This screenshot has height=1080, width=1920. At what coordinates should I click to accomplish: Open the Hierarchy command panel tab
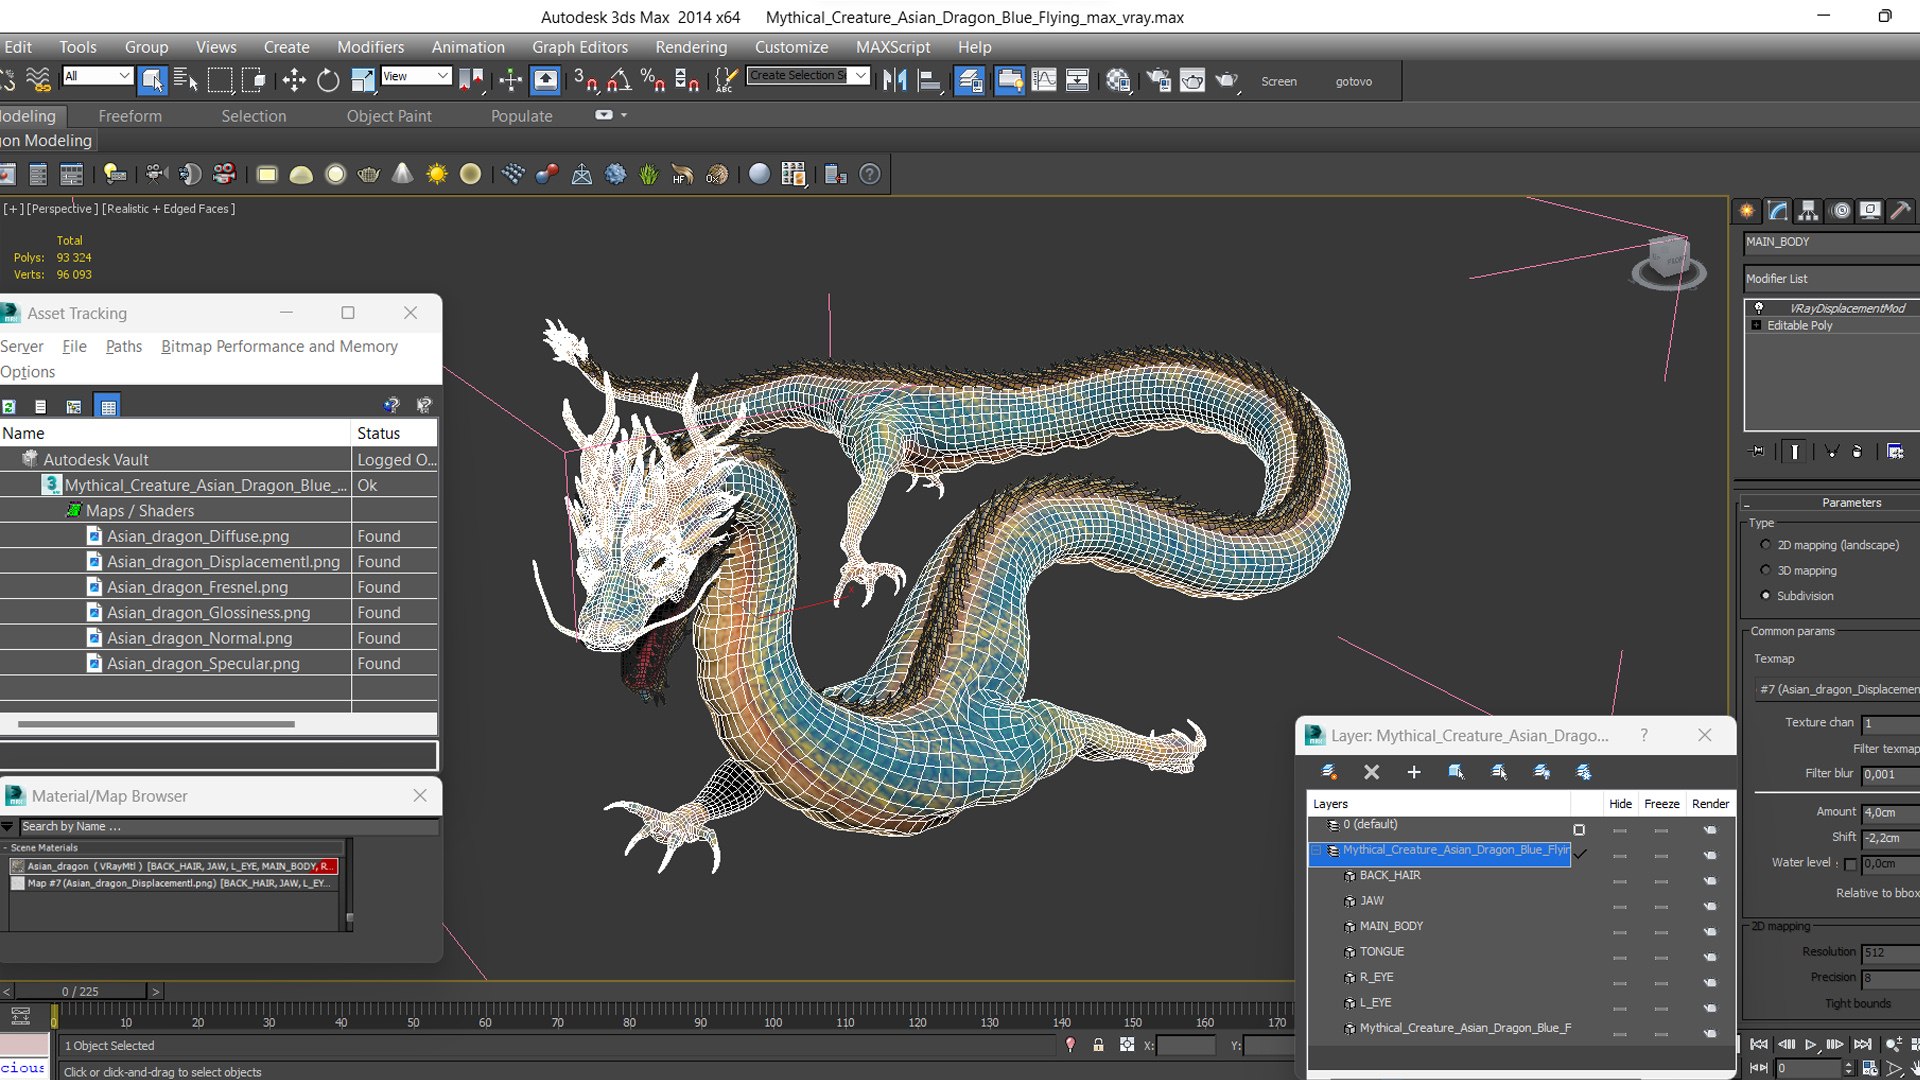coord(1808,210)
